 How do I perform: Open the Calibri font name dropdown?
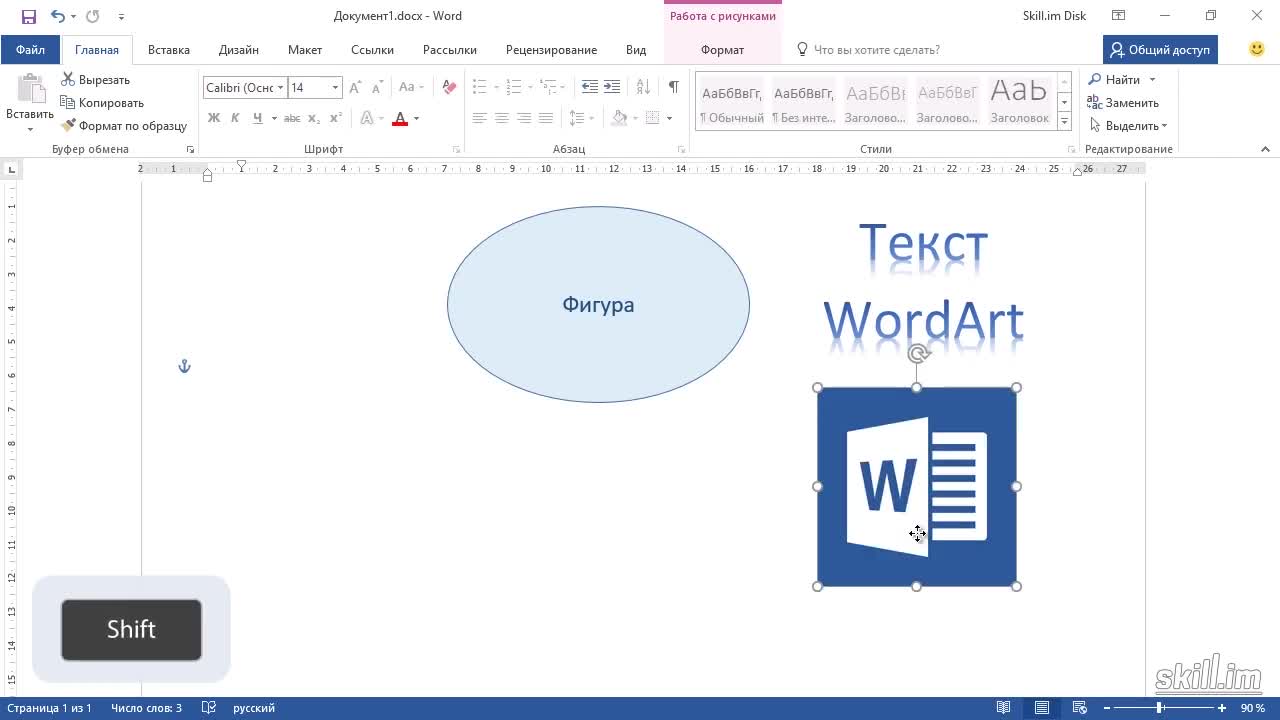(x=281, y=88)
